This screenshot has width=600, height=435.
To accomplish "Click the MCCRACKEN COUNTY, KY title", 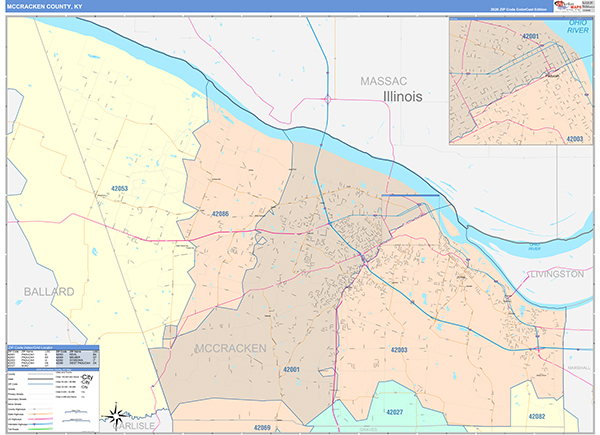I will click(x=43, y=6).
